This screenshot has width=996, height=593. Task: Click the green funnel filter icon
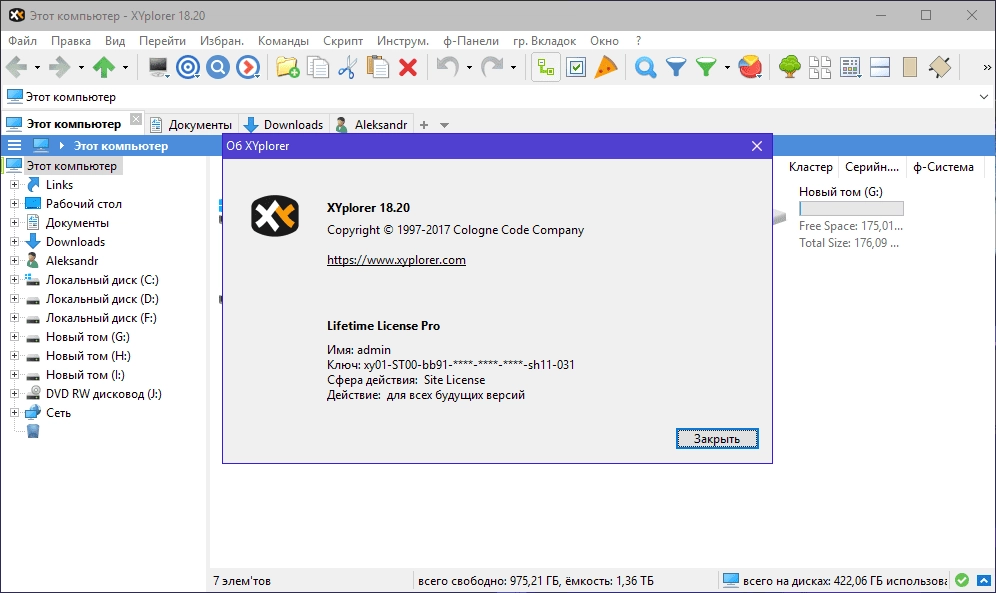click(706, 67)
